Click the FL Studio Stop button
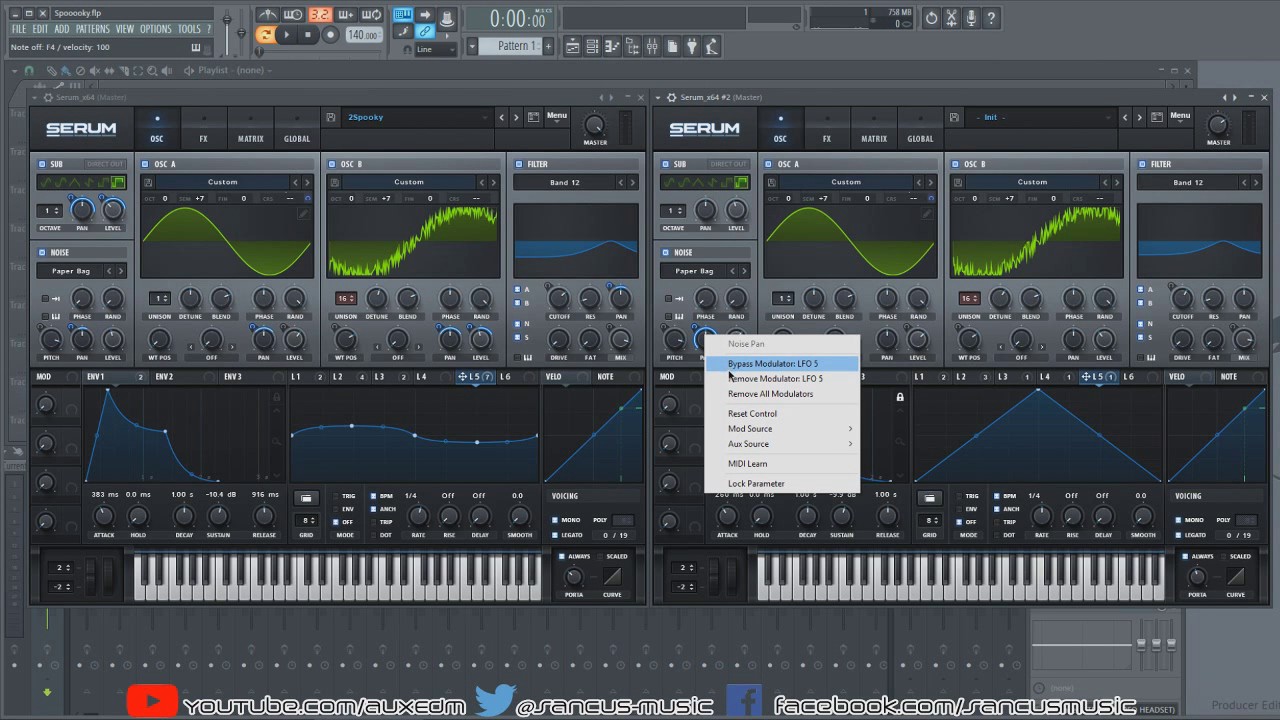This screenshot has width=1280, height=720. pyautogui.click(x=308, y=35)
